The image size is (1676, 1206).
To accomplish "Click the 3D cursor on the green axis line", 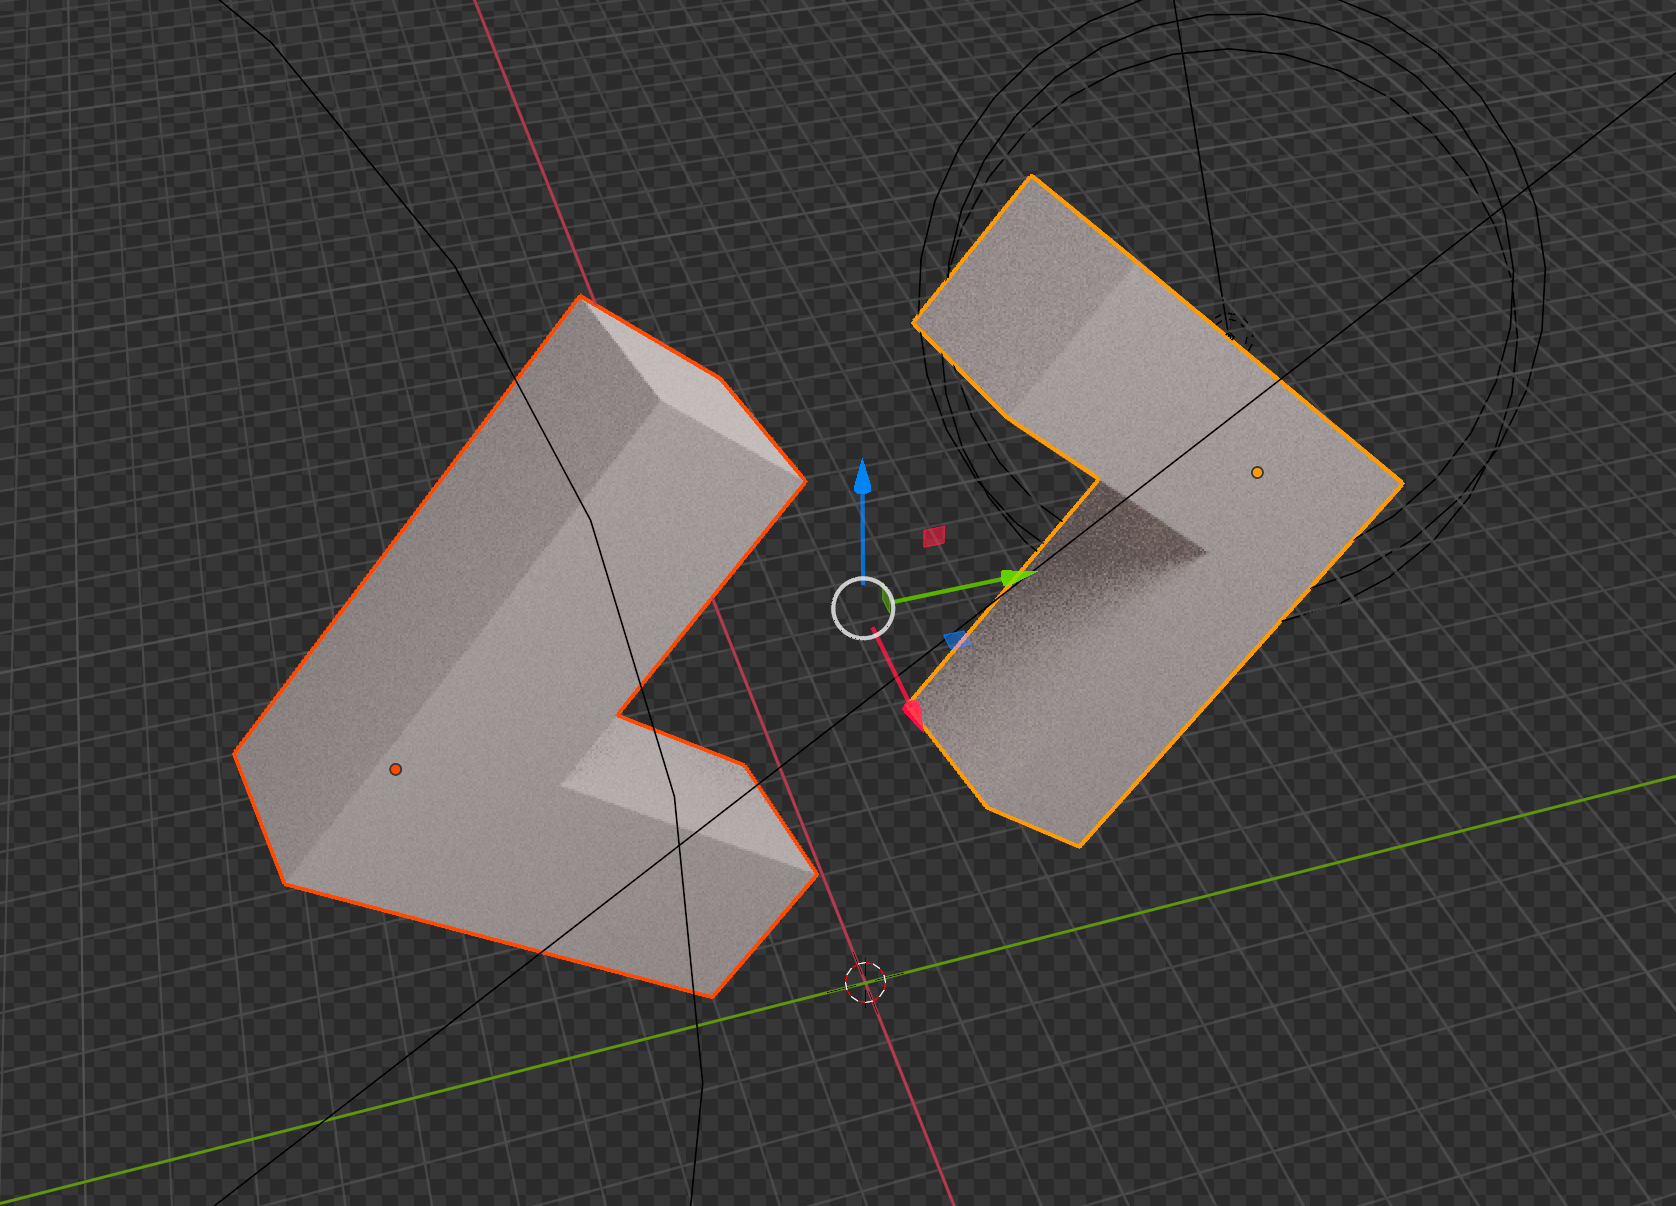I will click(866, 982).
